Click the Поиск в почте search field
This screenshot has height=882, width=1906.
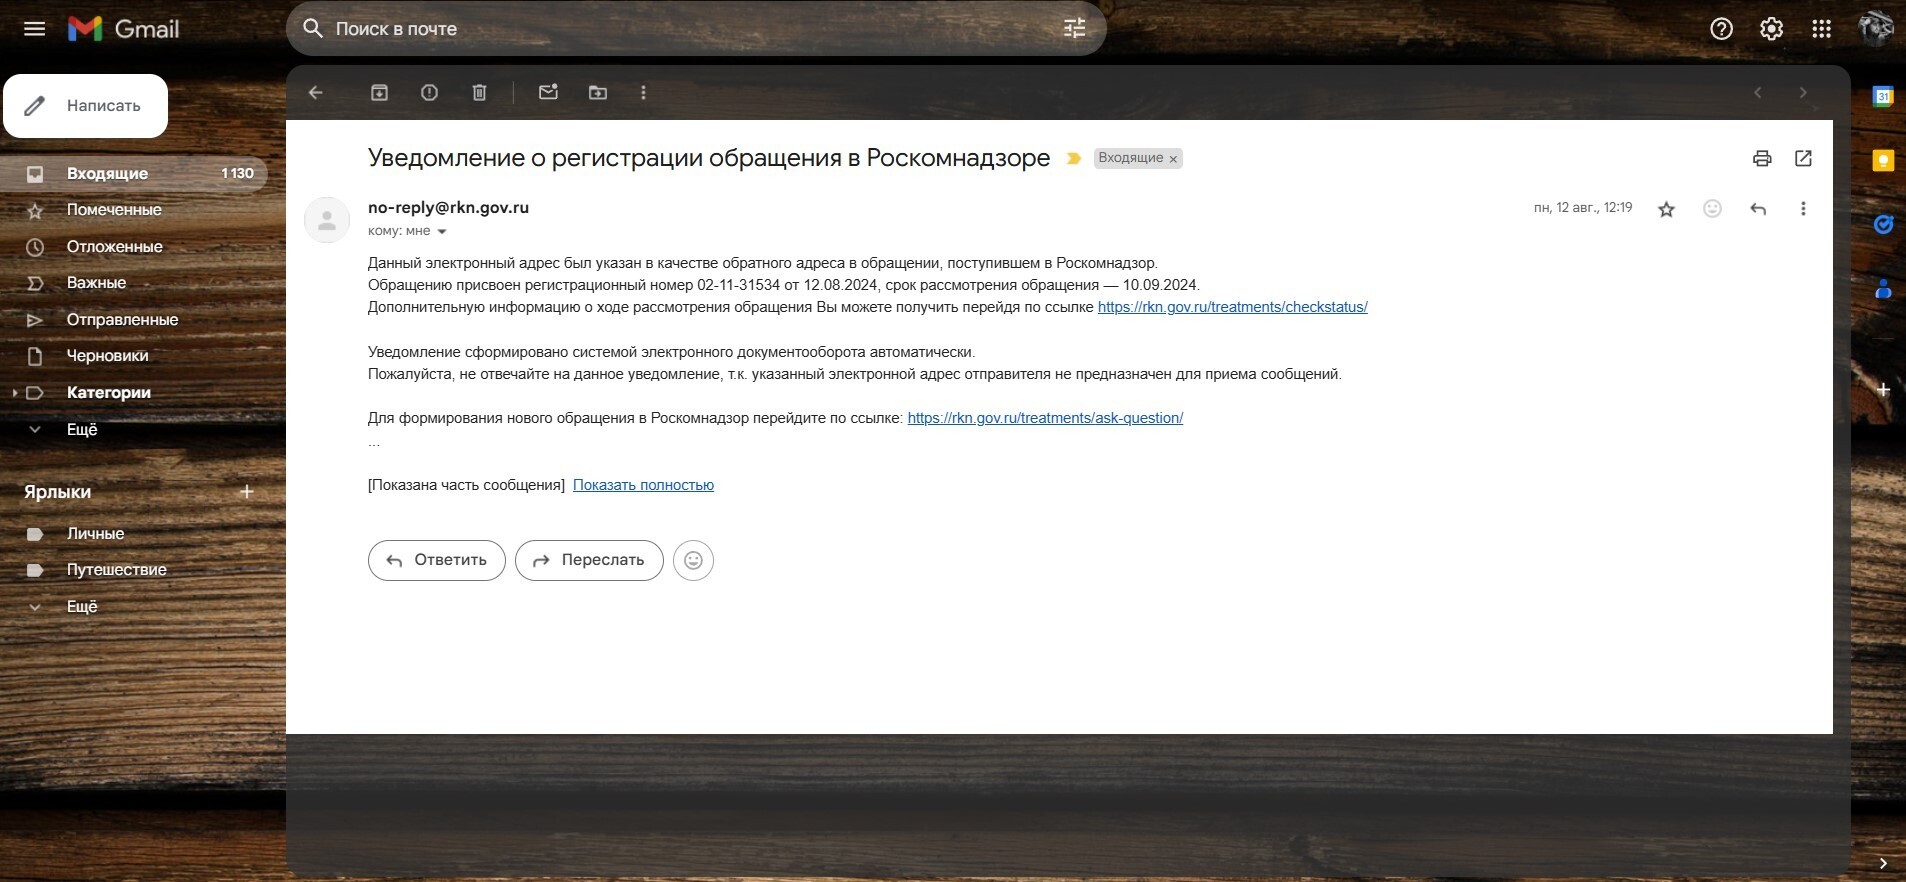point(680,29)
